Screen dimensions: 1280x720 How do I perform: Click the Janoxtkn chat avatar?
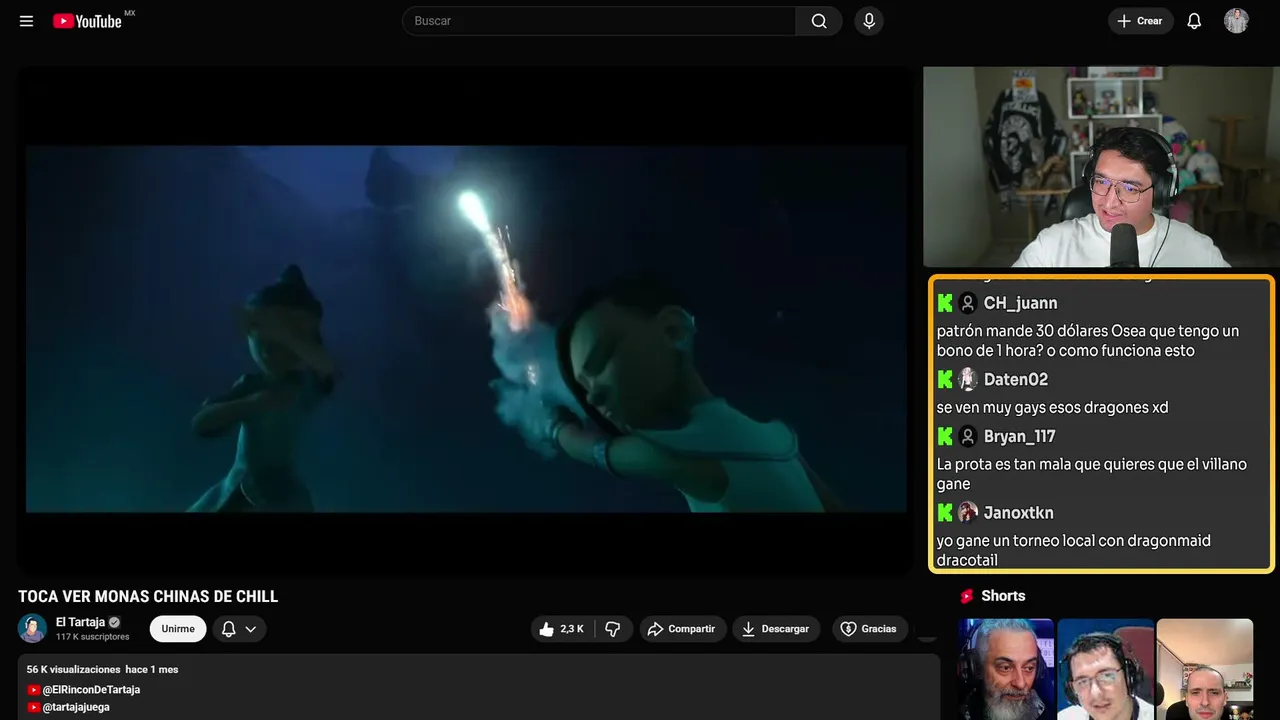coord(968,513)
